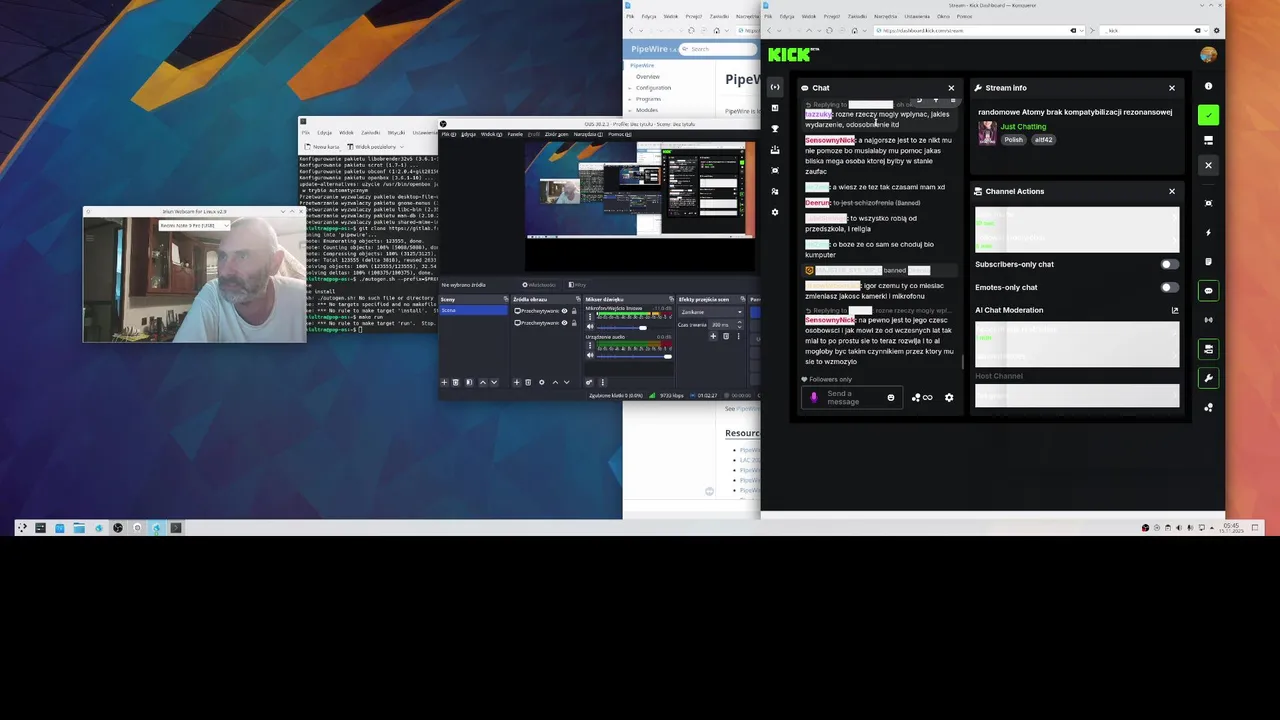This screenshot has height=720, width=1280.
Task: Toggle the lock on the second OBS source
Action: pos(574,323)
